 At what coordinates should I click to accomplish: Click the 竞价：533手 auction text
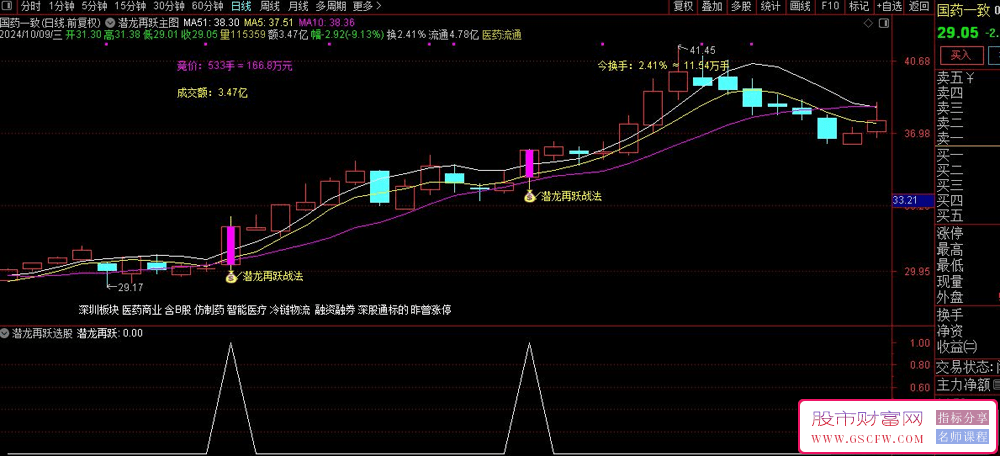click(x=235, y=66)
